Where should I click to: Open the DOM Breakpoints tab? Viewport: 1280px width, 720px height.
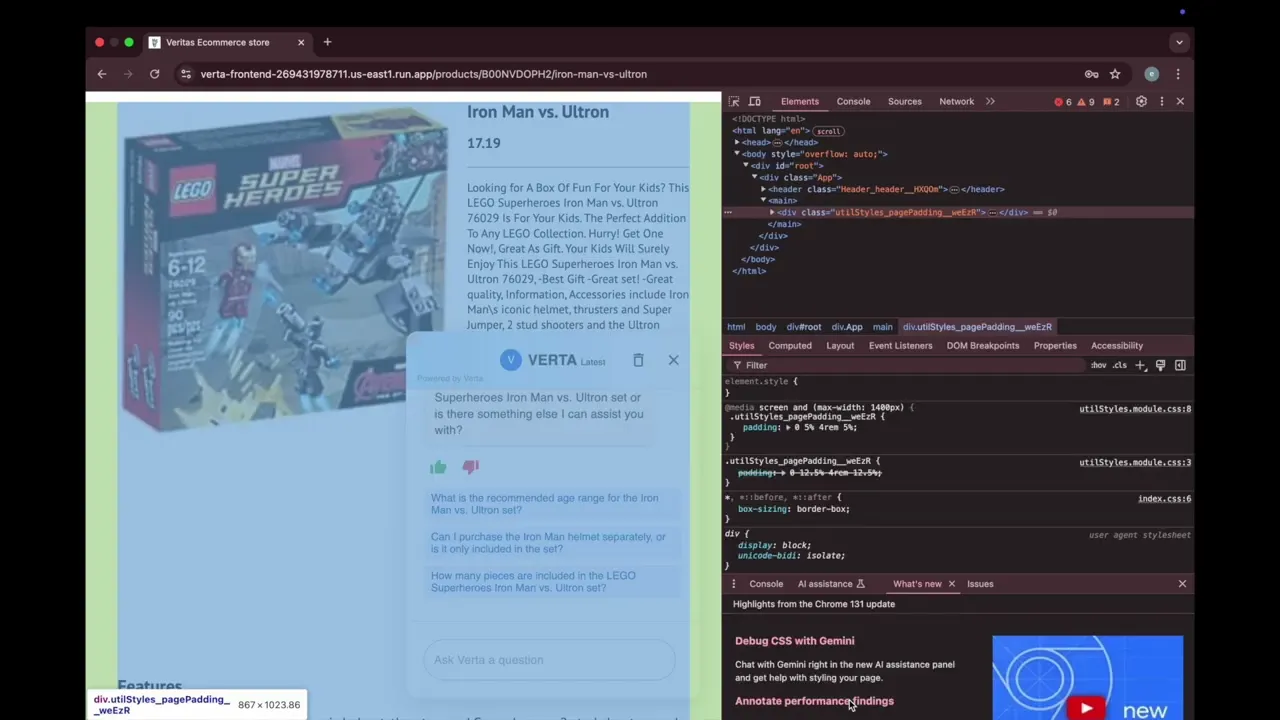(983, 346)
